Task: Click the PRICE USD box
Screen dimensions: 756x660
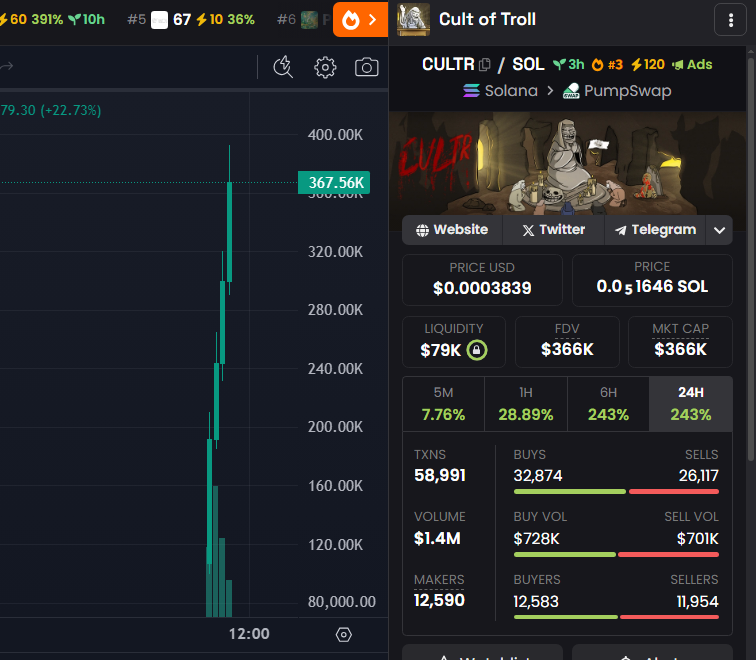Action: tap(482, 280)
